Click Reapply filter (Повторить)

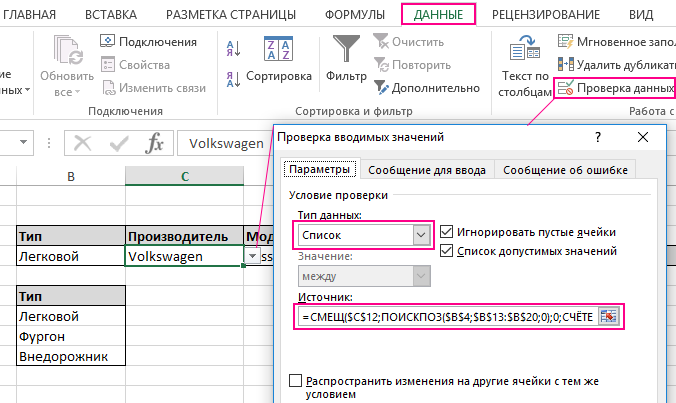(412, 65)
